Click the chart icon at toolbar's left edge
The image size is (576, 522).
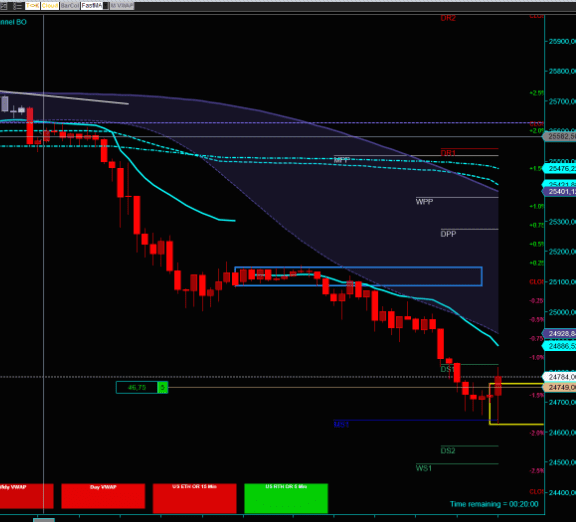click(3, 6)
